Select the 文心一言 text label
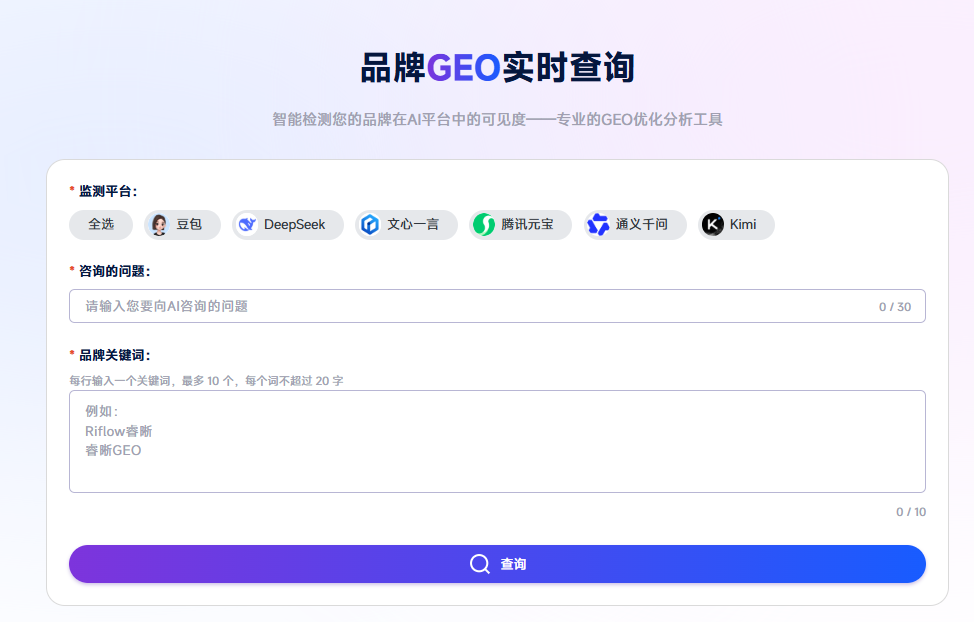 coord(413,225)
